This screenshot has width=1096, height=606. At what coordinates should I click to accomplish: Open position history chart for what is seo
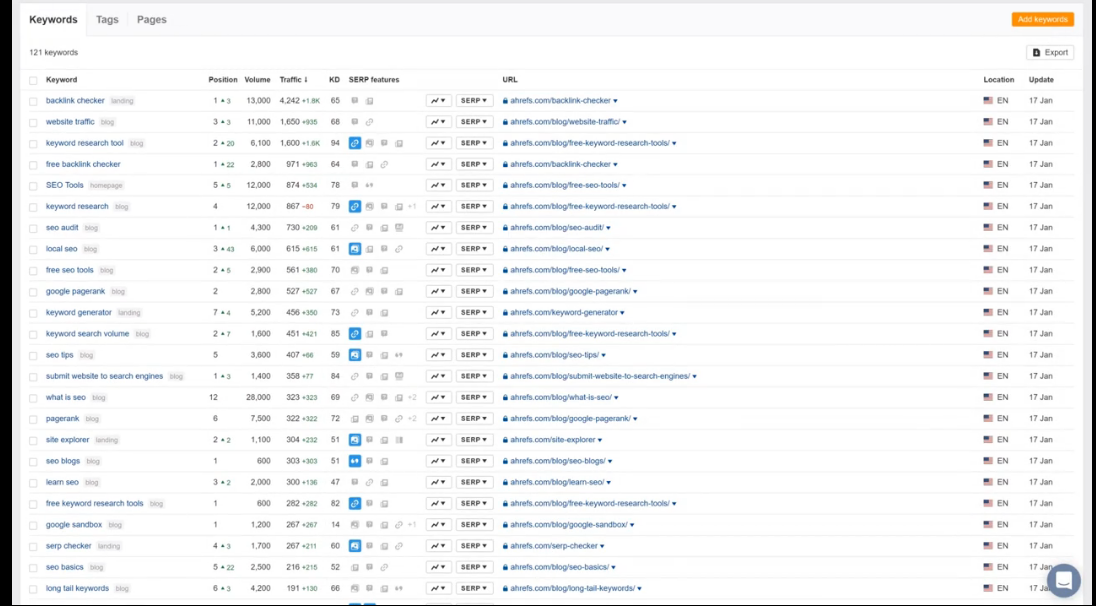click(438, 398)
